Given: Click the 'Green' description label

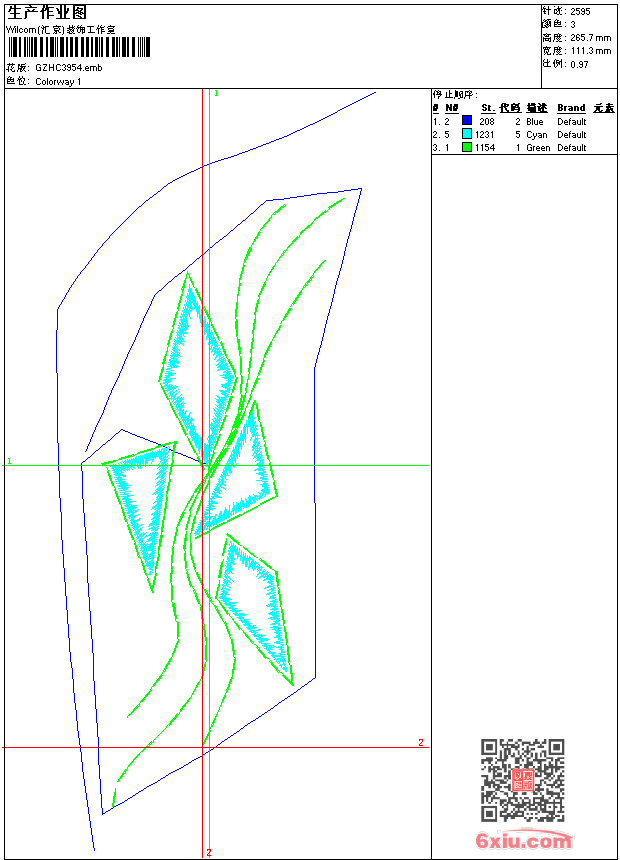Looking at the screenshot, I should coord(538,148).
